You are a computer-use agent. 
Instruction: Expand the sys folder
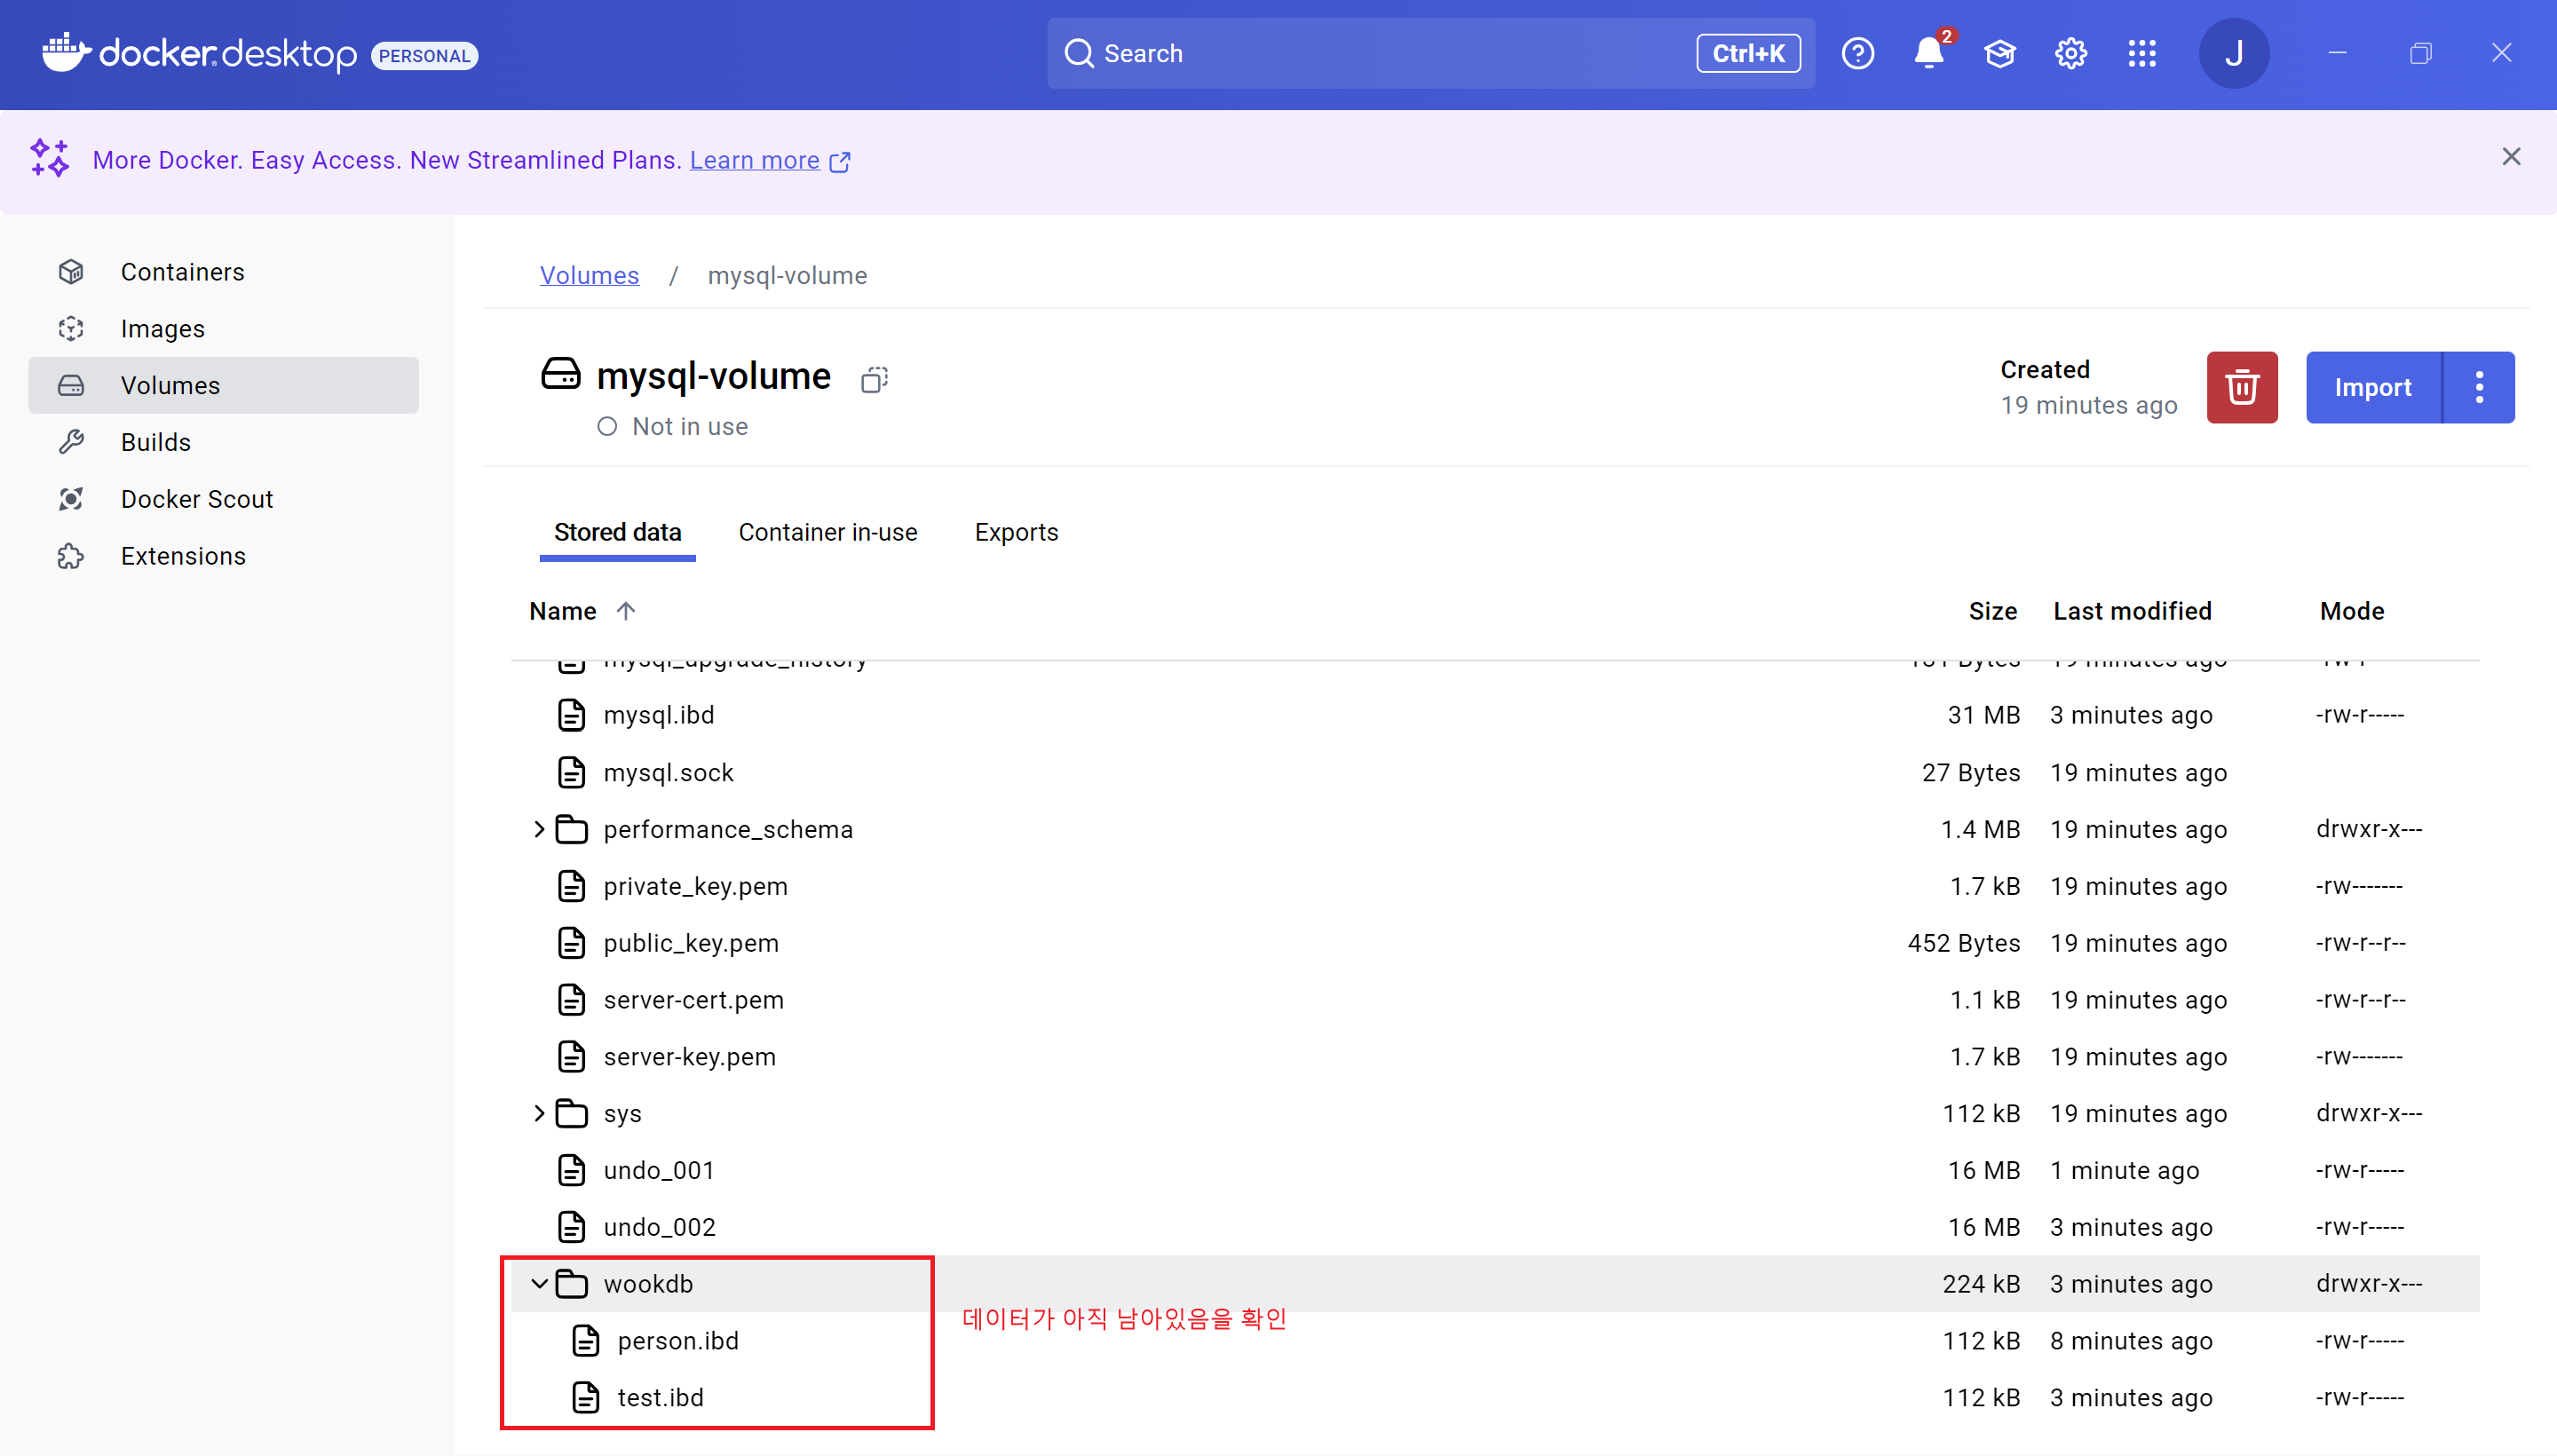pyautogui.click(x=539, y=1113)
